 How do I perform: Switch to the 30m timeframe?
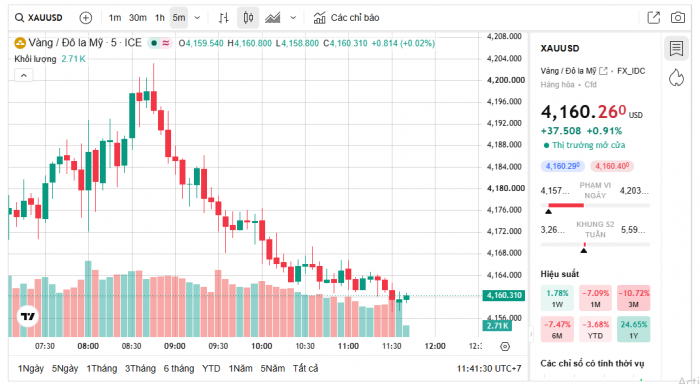click(x=138, y=18)
